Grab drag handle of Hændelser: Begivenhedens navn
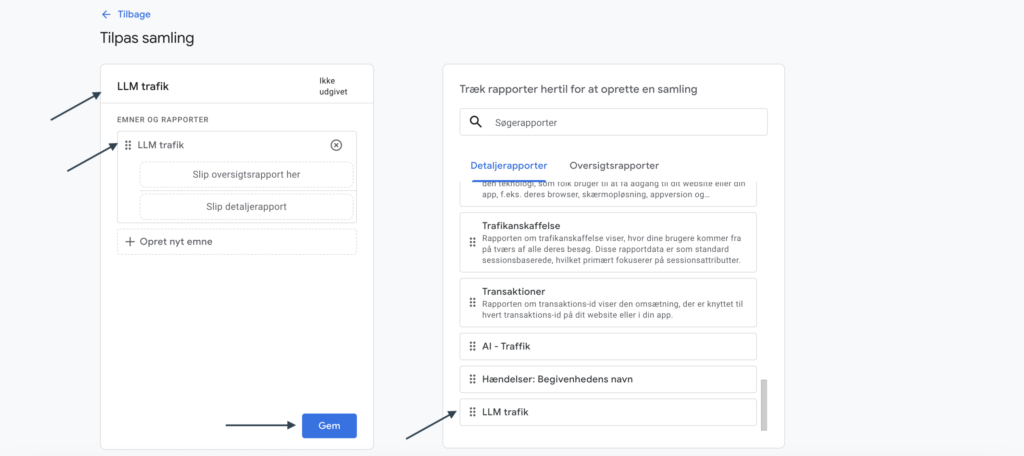This screenshot has height=456, width=1024. (x=472, y=379)
